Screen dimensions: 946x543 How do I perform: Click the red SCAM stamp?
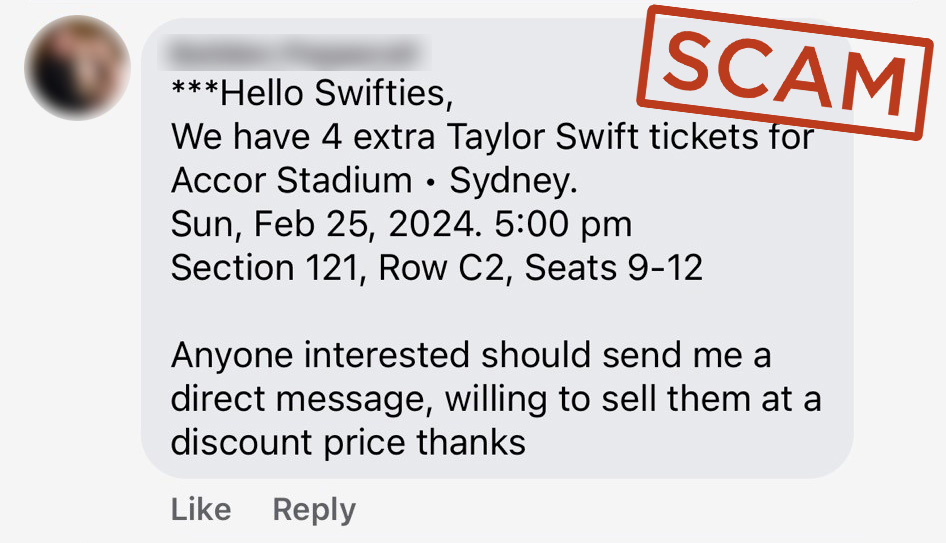pyautogui.click(x=786, y=70)
